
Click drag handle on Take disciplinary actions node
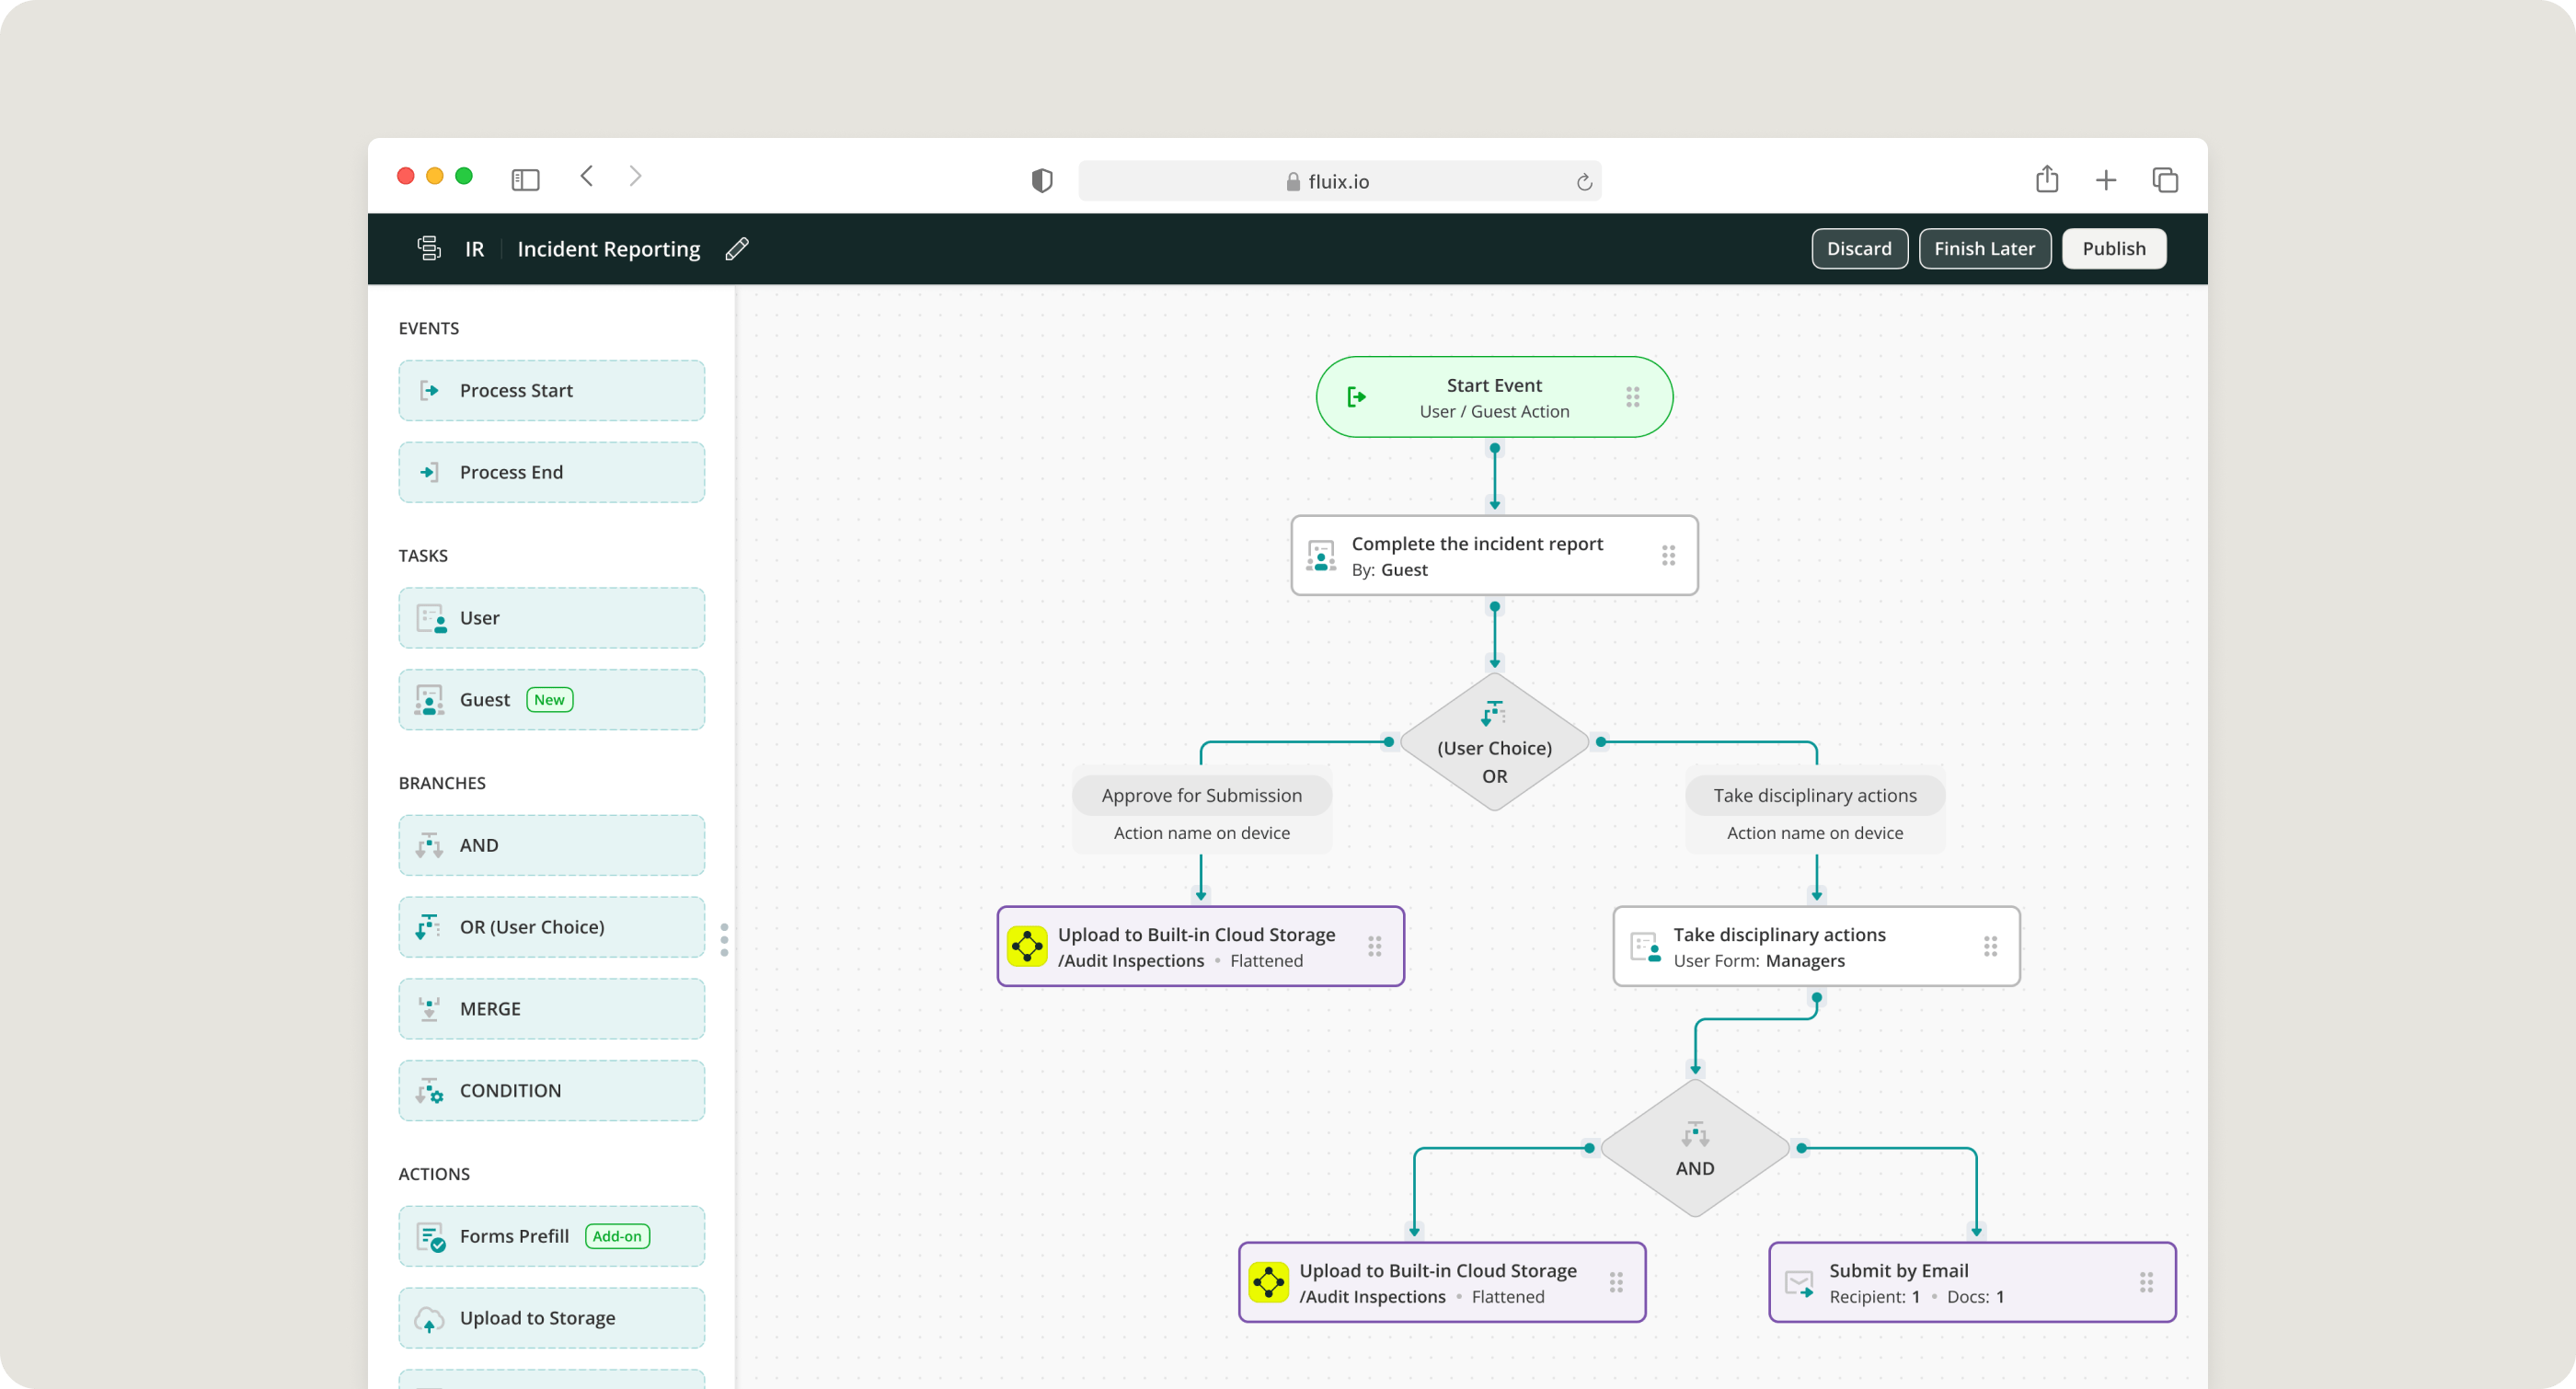[x=1990, y=946]
